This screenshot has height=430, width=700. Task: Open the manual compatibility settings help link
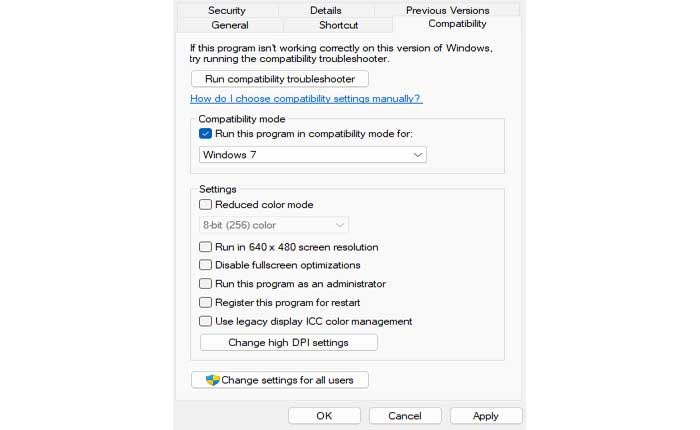coord(305,99)
